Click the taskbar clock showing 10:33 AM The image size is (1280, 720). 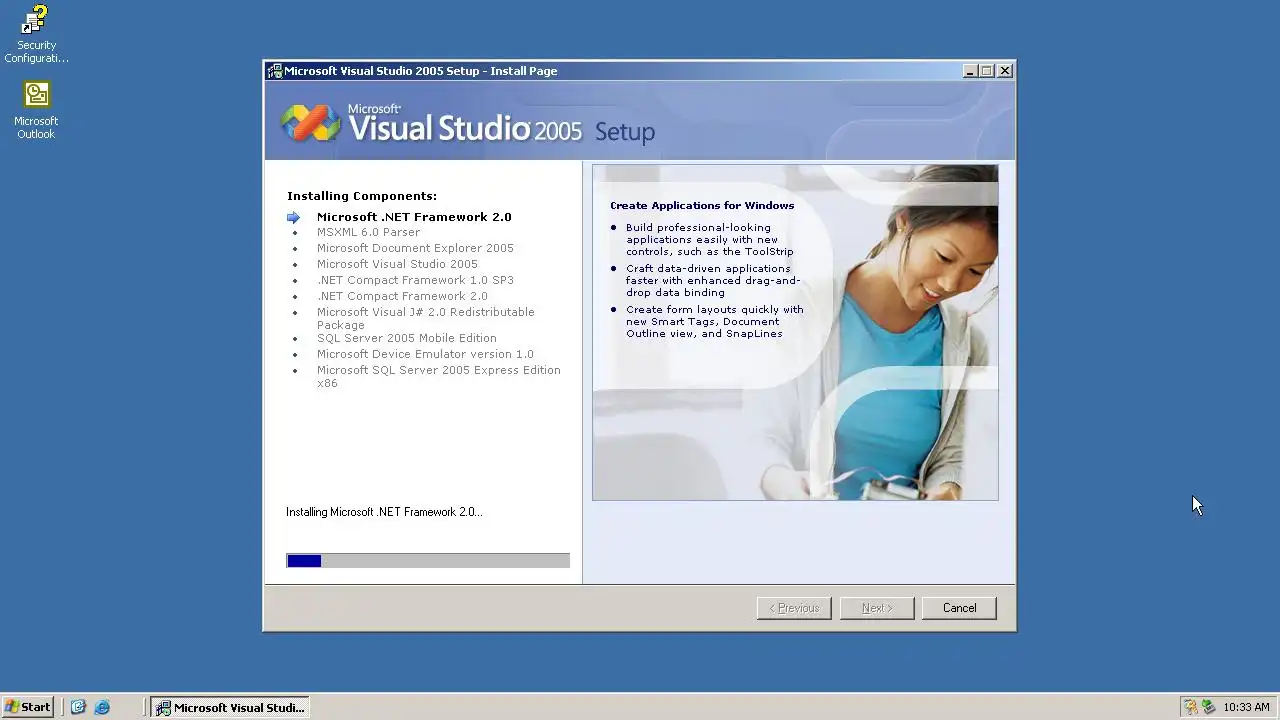click(x=1246, y=707)
